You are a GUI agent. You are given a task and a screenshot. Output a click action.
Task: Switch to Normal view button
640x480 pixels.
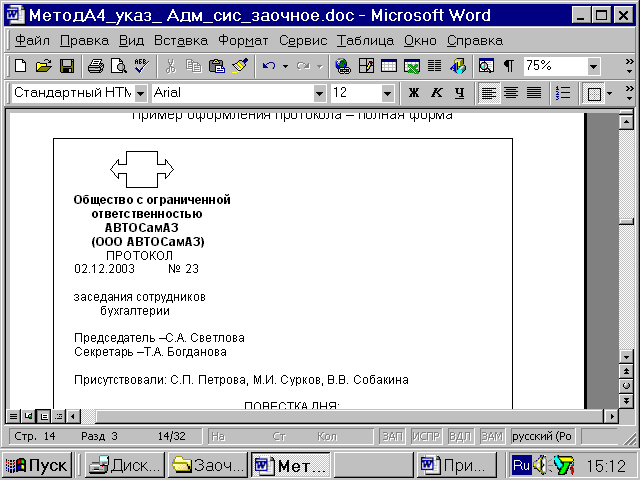(x=13, y=416)
